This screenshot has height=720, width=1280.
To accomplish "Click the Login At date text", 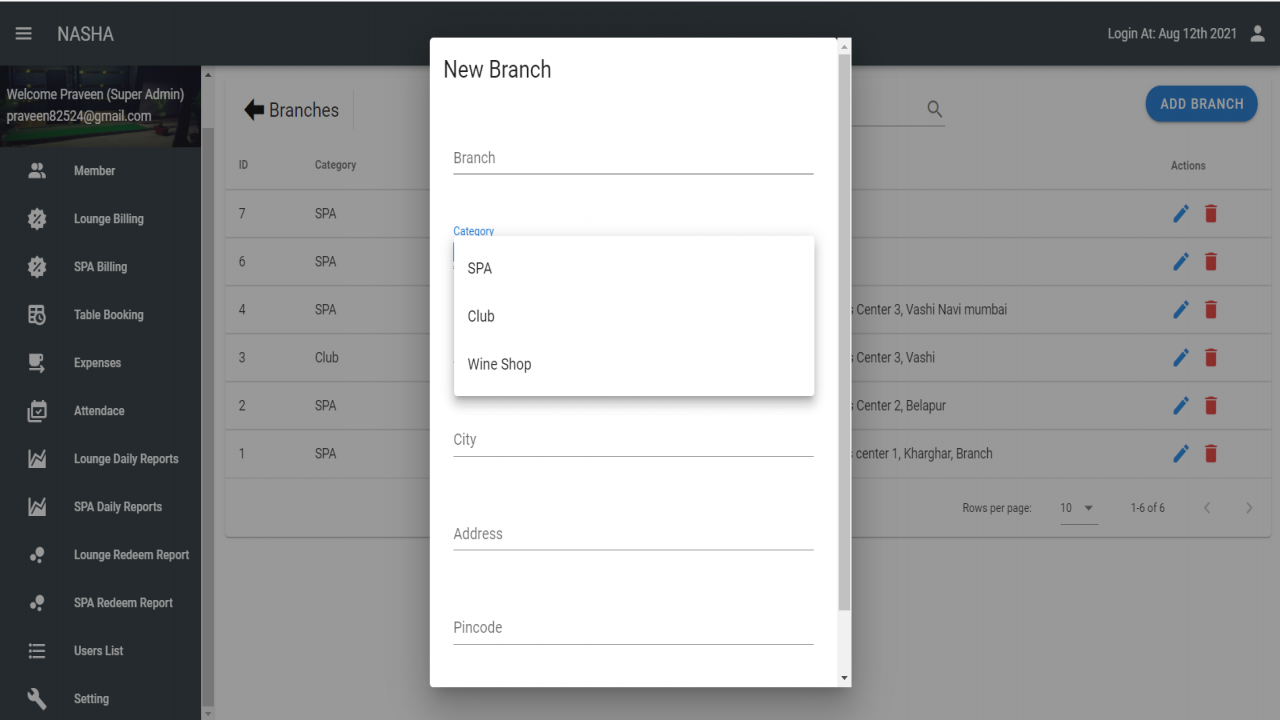I will click(x=1172, y=34).
